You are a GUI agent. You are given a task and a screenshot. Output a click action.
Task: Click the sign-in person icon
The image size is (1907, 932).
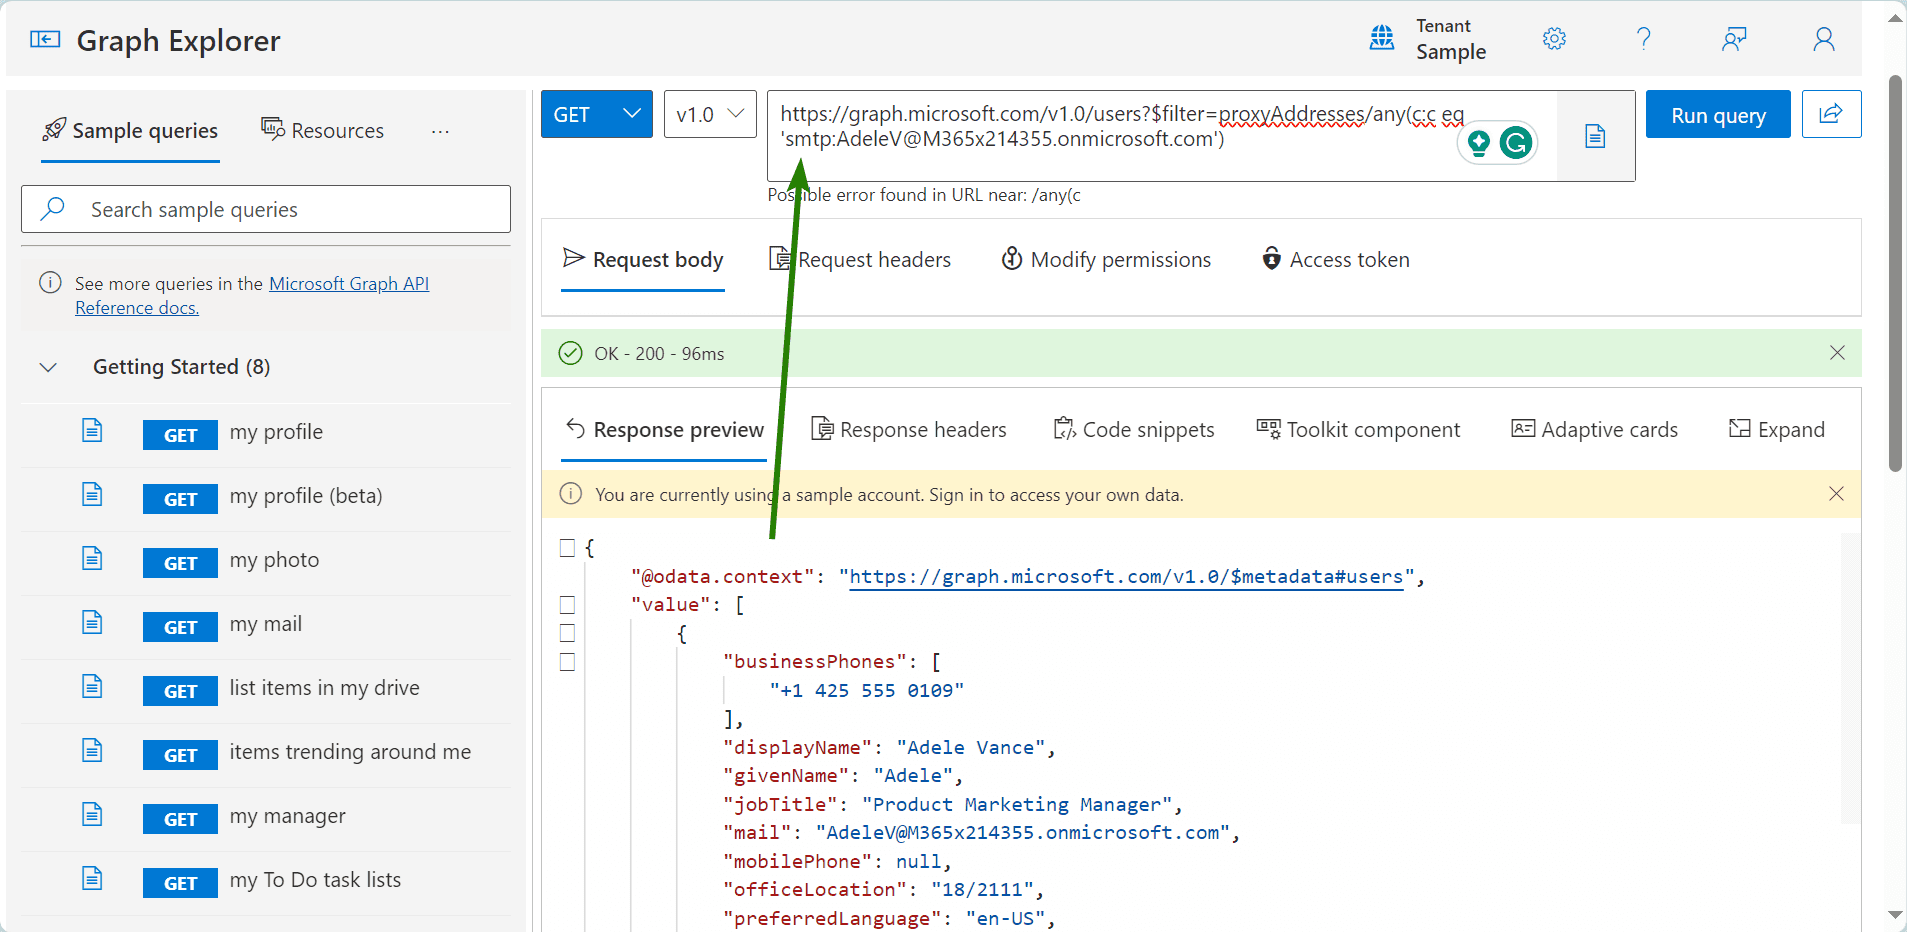(1824, 39)
